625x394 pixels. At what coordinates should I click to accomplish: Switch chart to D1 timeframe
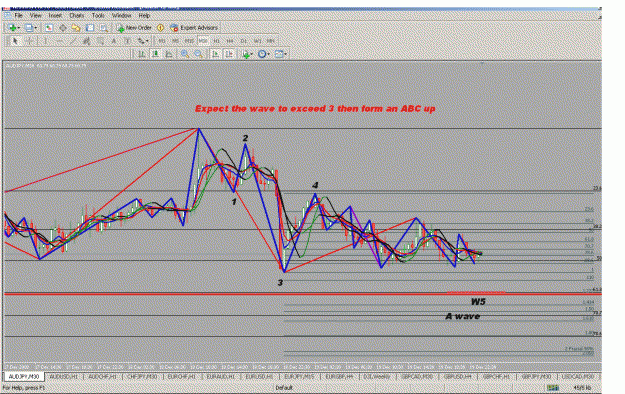244,41
